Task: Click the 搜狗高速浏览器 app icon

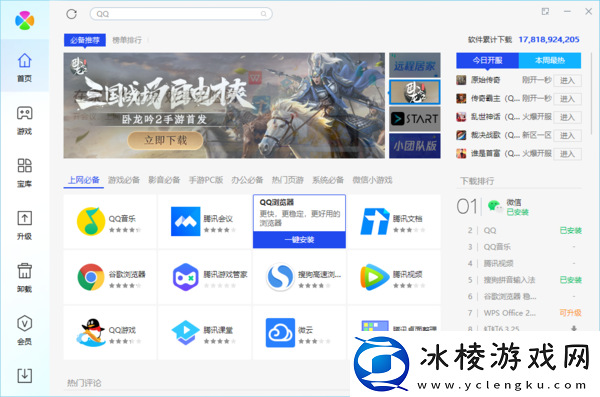Action: [x=280, y=277]
